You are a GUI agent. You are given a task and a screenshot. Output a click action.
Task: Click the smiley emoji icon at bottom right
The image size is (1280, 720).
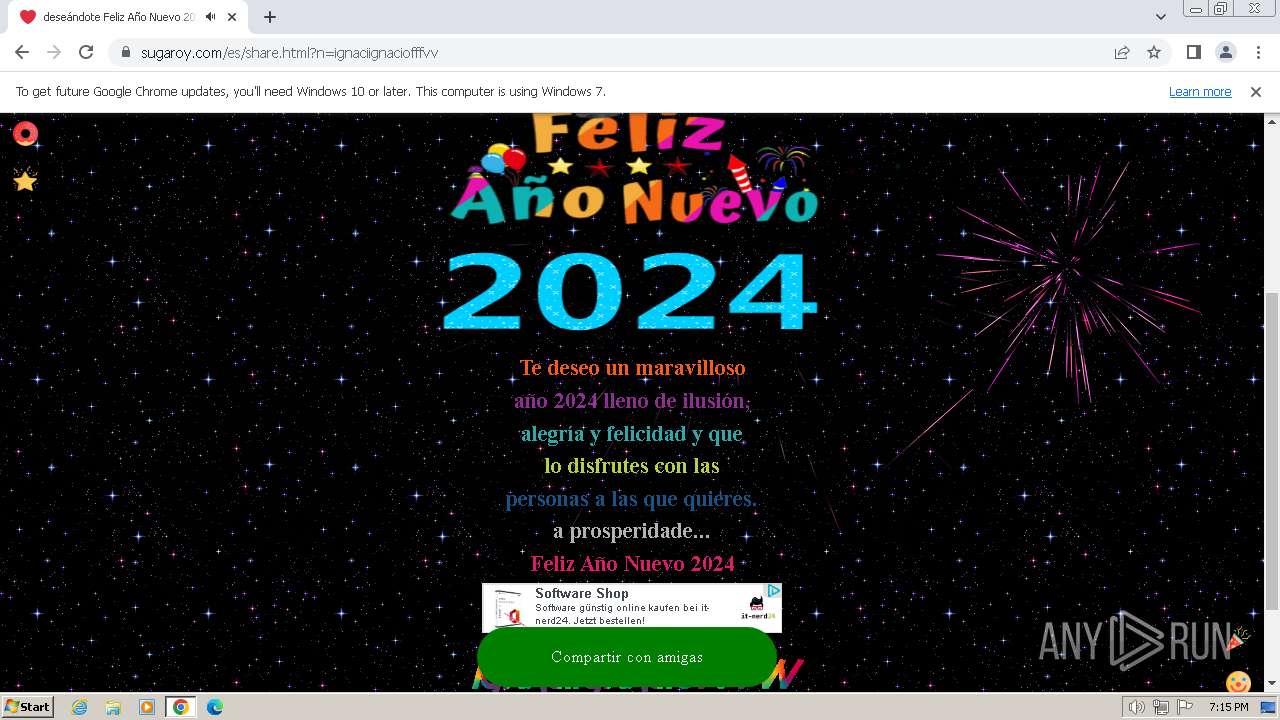pyautogui.click(x=1238, y=683)
